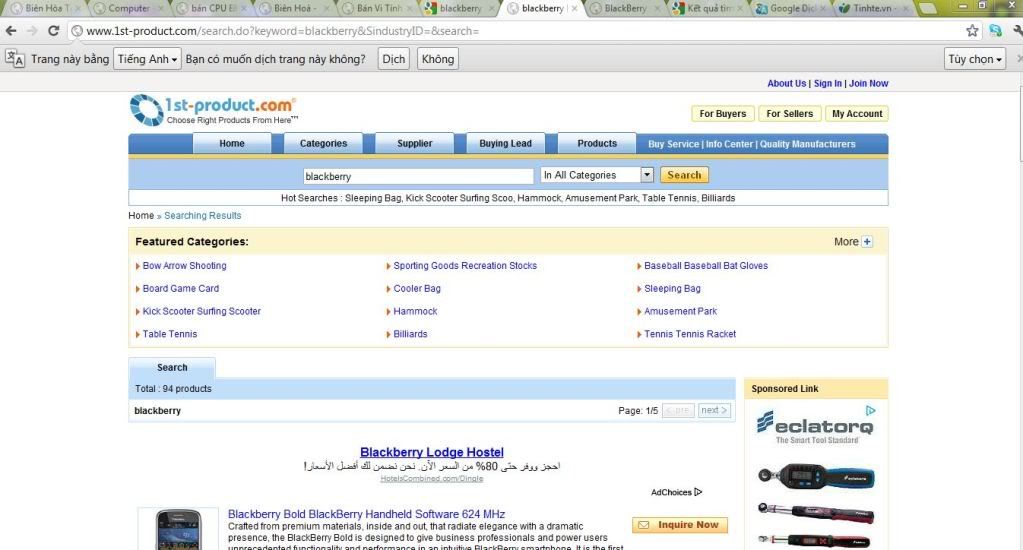The width and height of the screenshot is (1023, 550).
Task: Click the plus icon beside More
Action: point(867,242)
